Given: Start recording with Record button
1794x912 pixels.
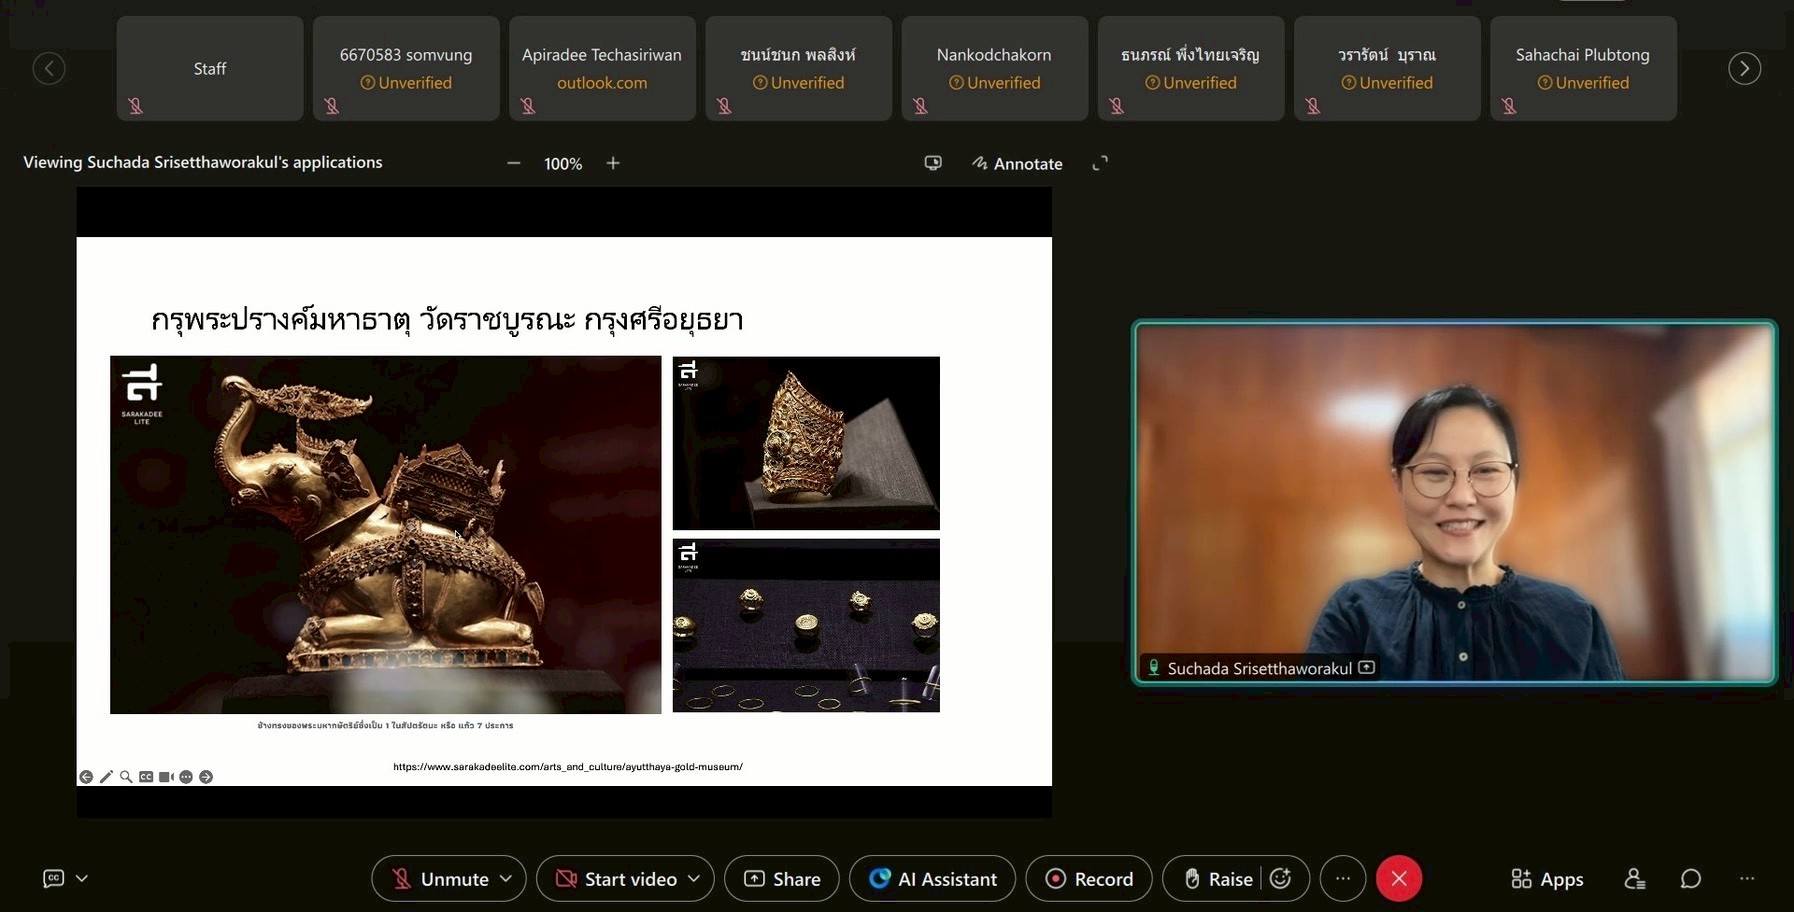Looking at the screenshot, I should pos(1089,878).
